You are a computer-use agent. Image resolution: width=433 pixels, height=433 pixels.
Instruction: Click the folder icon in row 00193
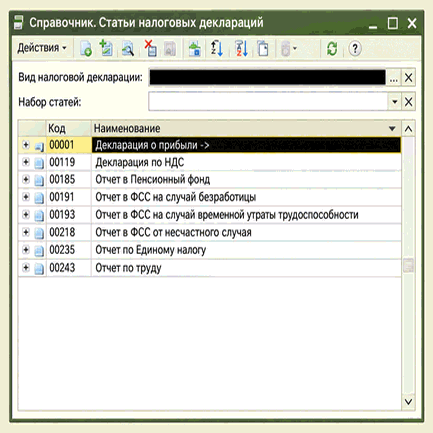click(39, 215)
